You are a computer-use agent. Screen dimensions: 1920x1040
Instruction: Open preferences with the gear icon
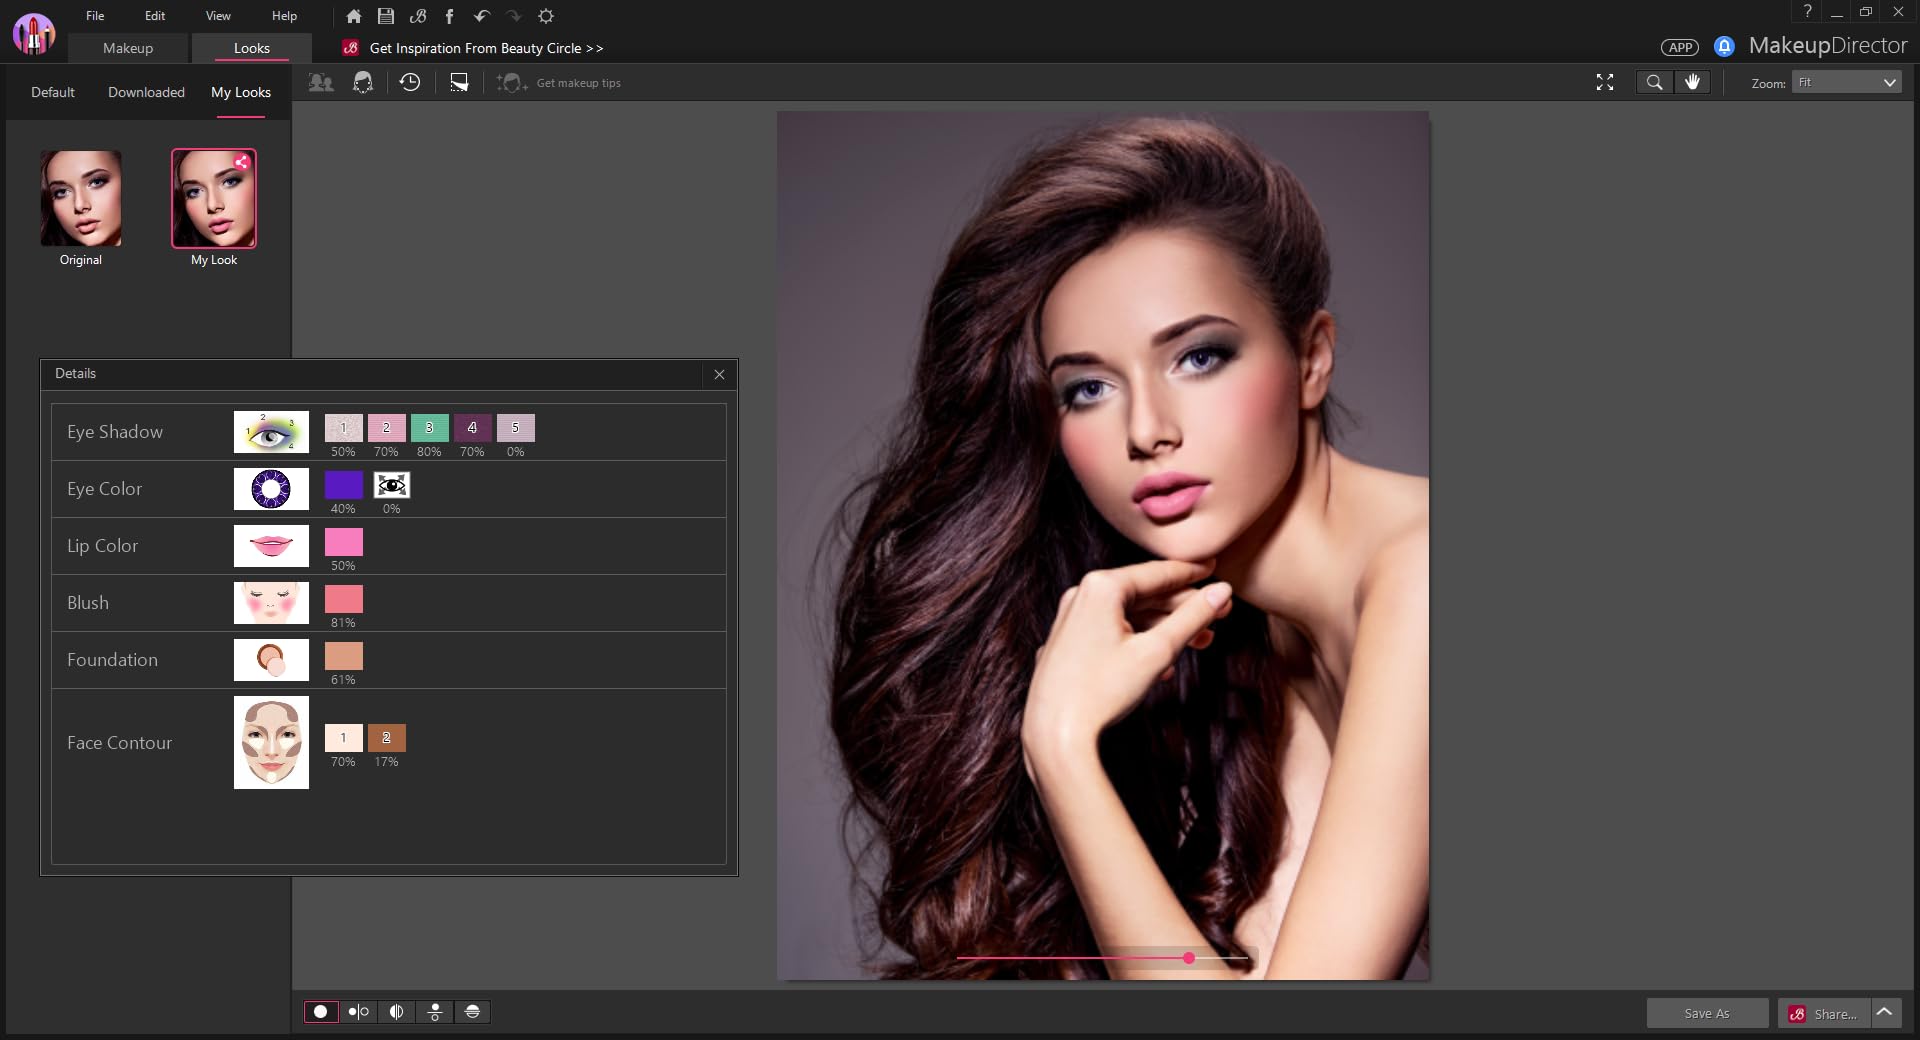[x=546, y=16]
